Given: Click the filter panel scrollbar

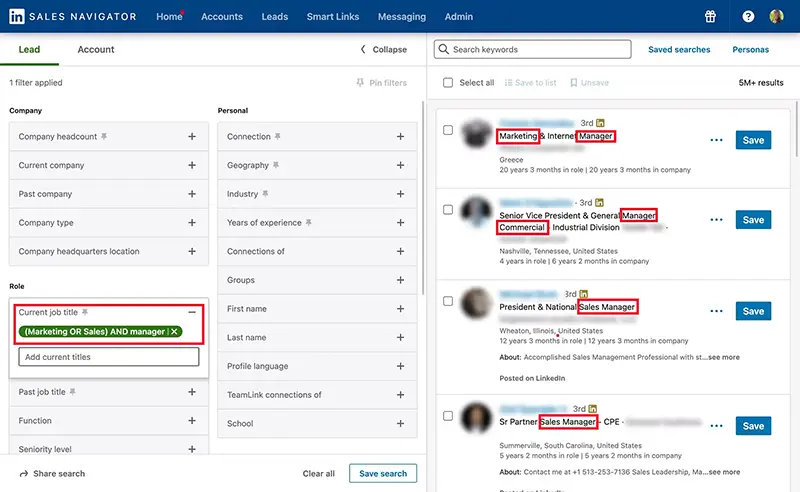Looking at the screenshot, I should (423, 198).
